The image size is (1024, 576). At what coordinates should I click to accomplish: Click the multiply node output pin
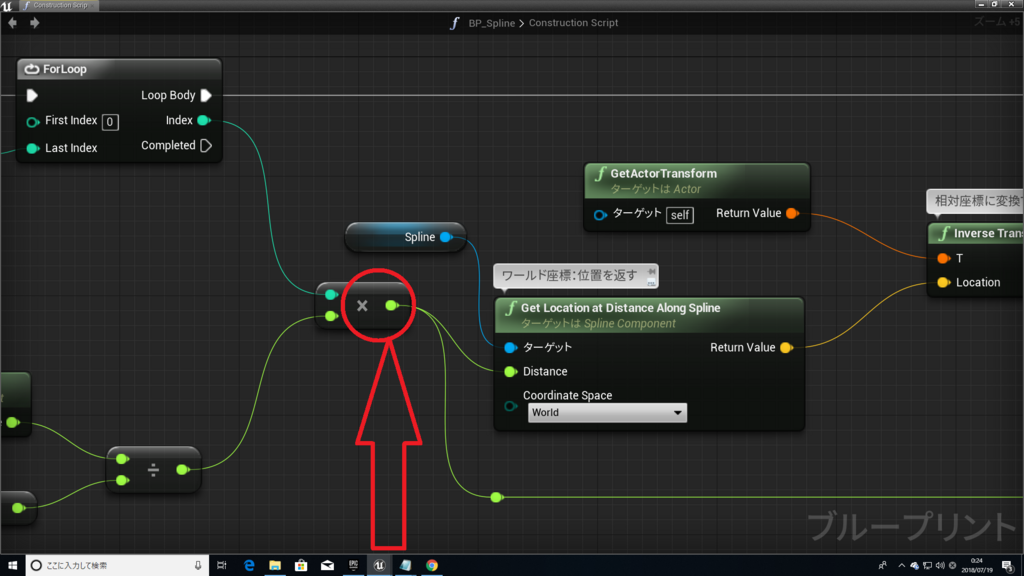coord(392,305)
